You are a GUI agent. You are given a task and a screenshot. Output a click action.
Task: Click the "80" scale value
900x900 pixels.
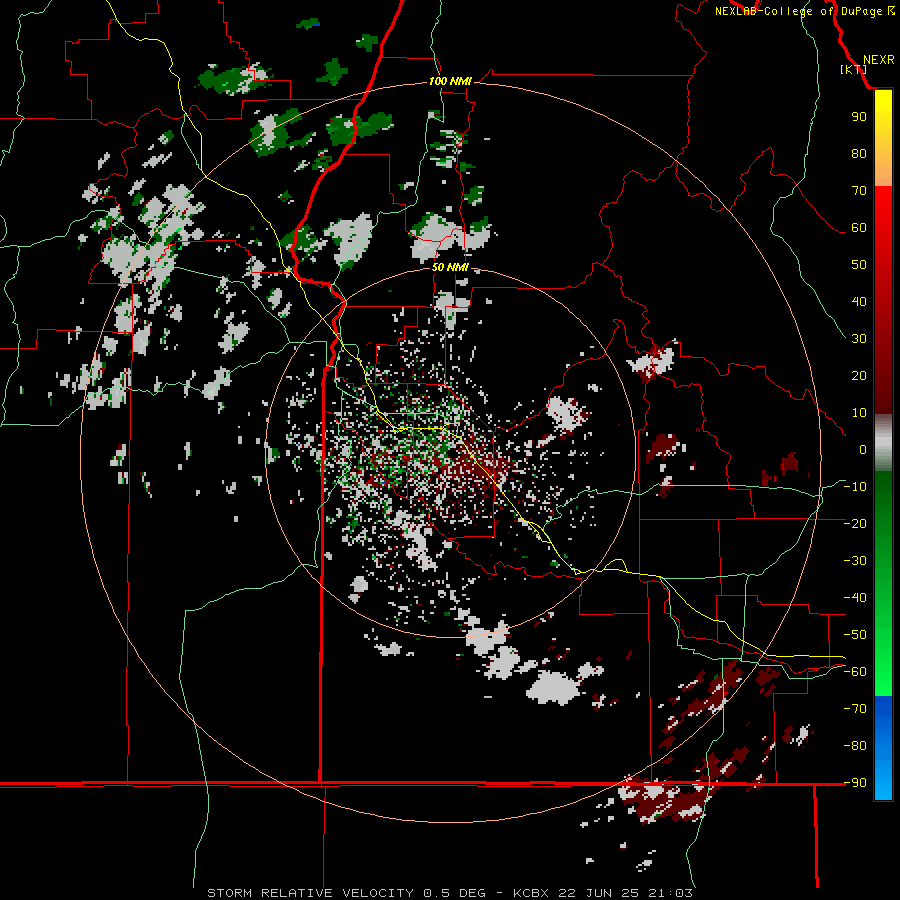point(859,153)
